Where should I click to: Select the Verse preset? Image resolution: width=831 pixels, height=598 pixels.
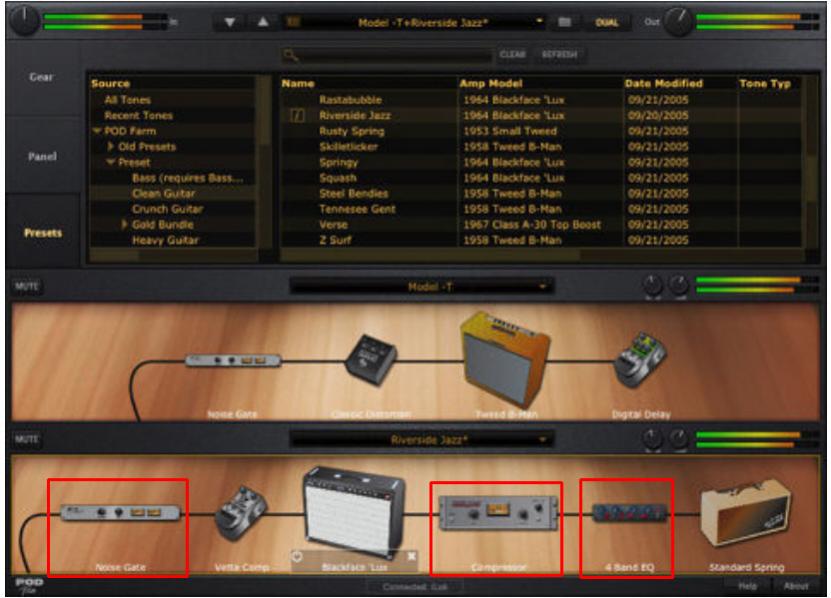point(333,224)
